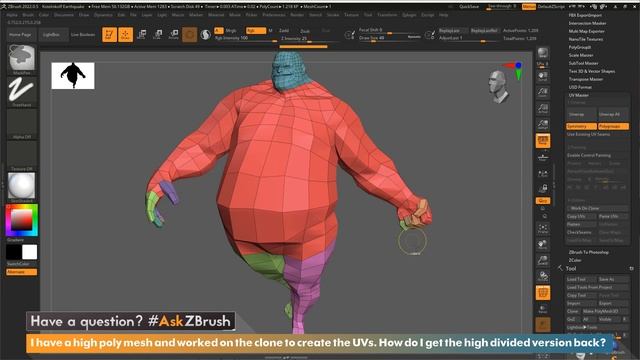Click the BPR render icon

pyautogui.click(x=543, y=53)
